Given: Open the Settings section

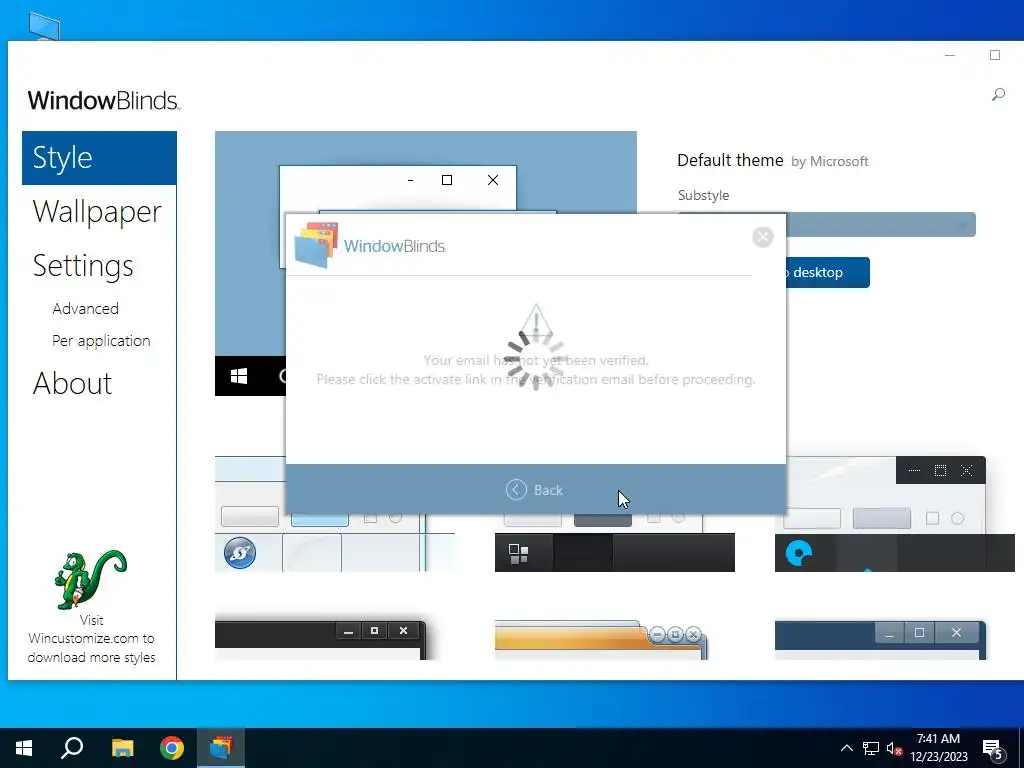Looking at the screenshot, I should 83,266.
